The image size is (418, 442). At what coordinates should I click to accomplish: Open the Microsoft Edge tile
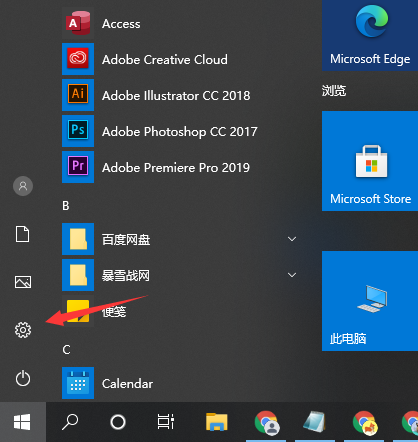click(x=370, y=35)
